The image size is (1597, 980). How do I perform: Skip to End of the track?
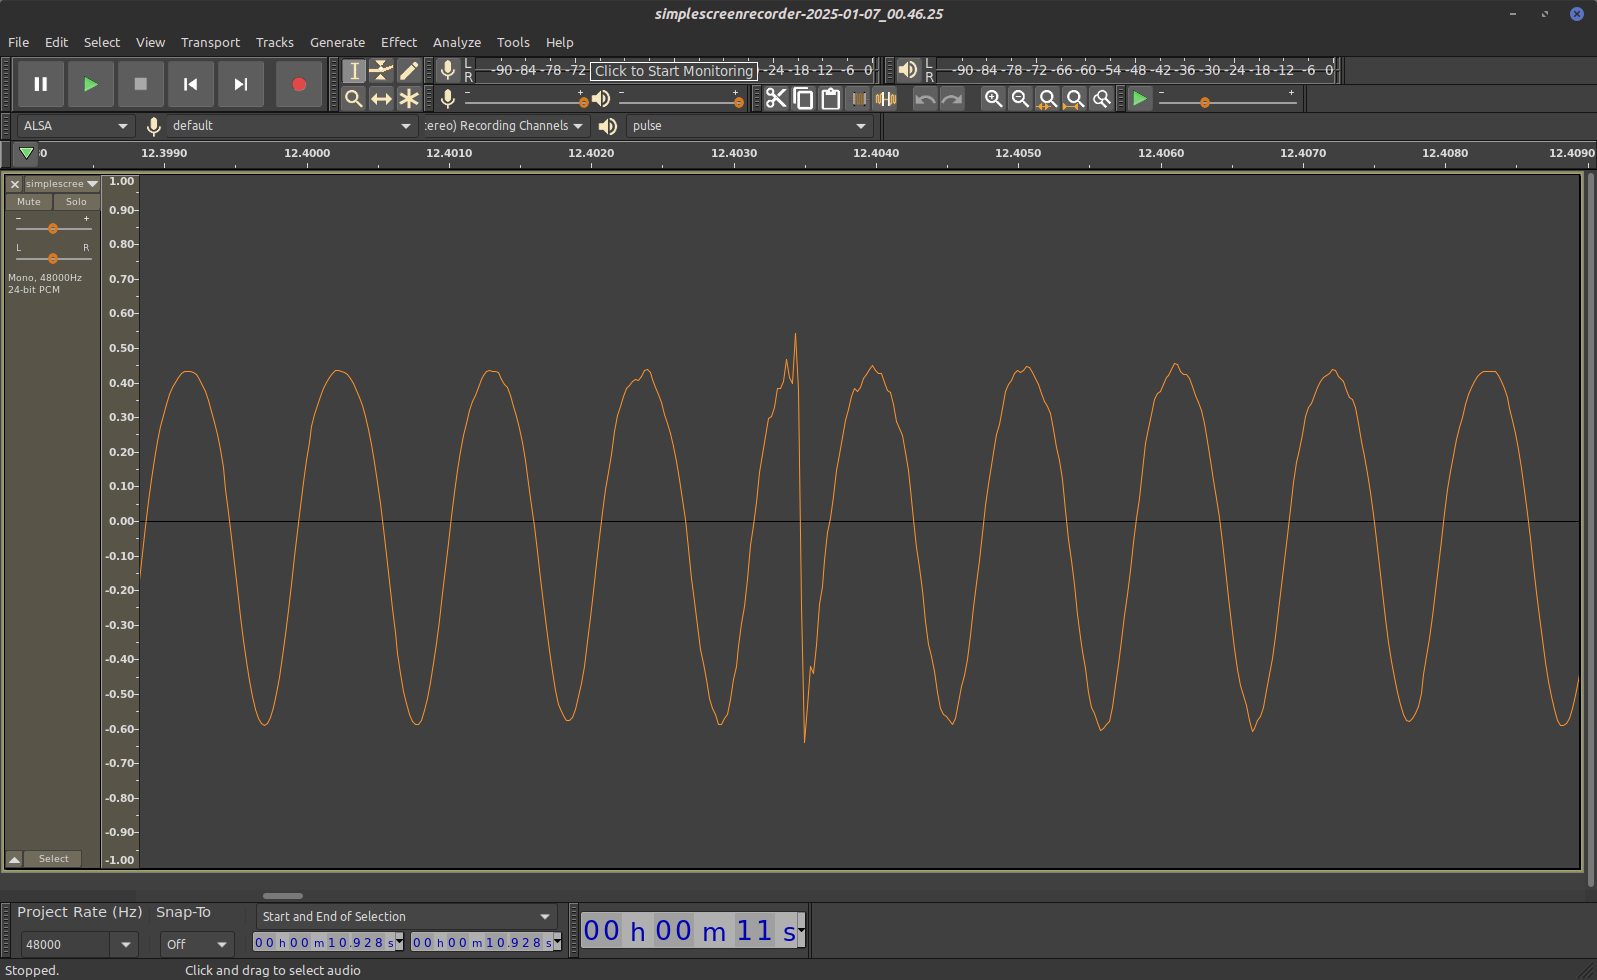241,84
